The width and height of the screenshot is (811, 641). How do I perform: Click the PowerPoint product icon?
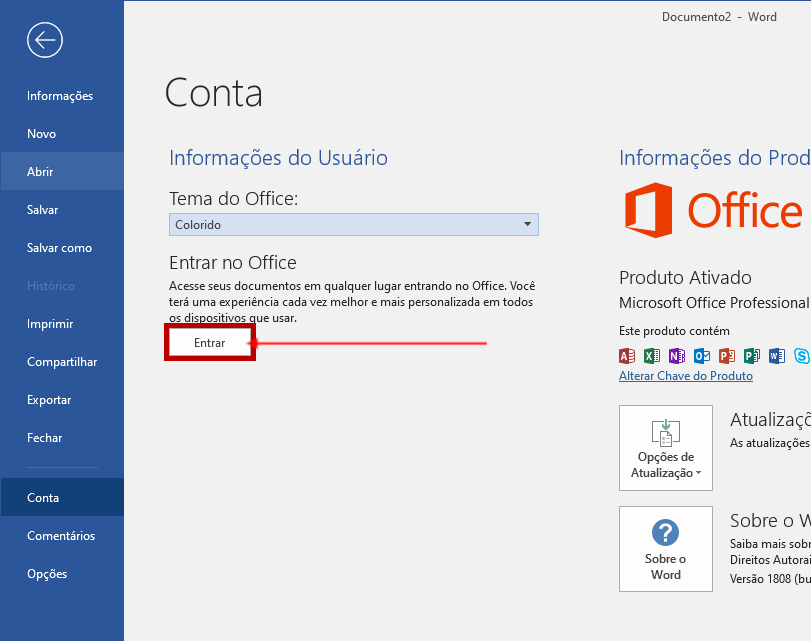click(x=727, y=356)
